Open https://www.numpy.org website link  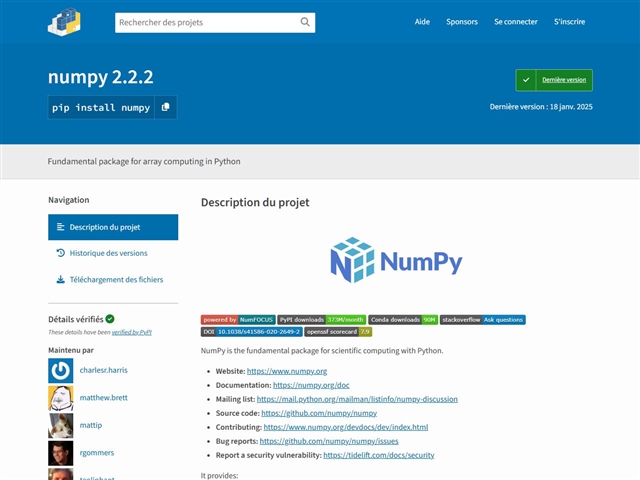click(287, 371)
